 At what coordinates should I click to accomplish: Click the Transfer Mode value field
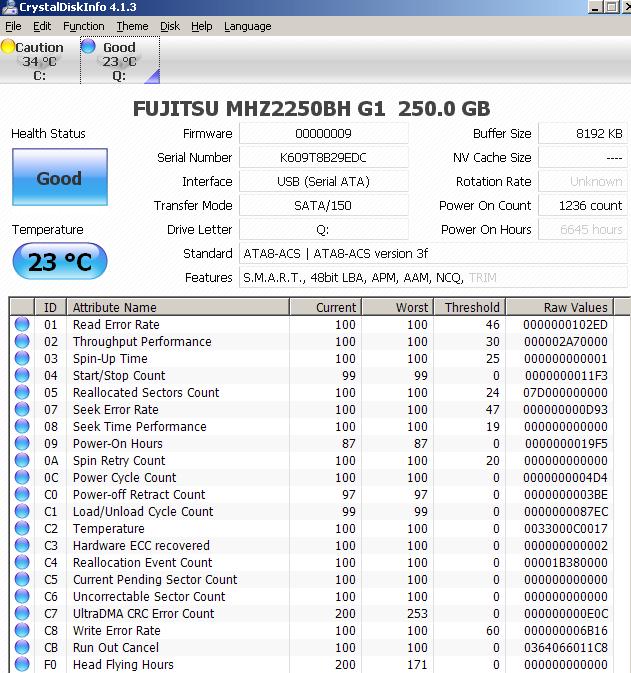(323, 206)
